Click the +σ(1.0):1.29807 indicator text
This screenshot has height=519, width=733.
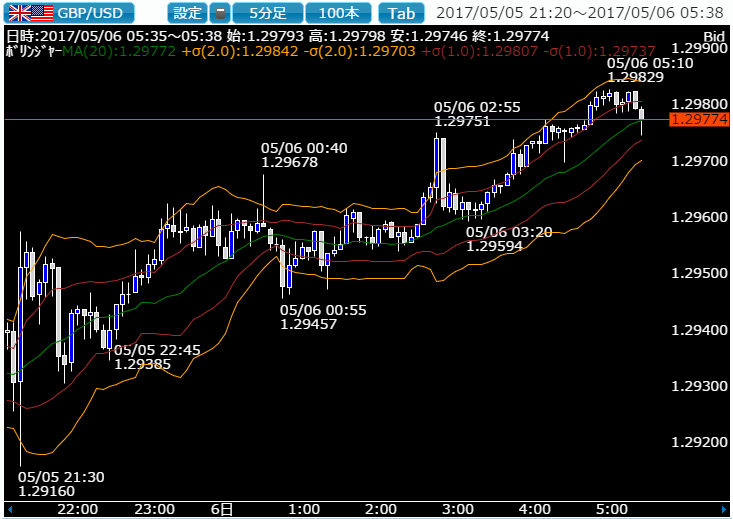coord(480,51)
